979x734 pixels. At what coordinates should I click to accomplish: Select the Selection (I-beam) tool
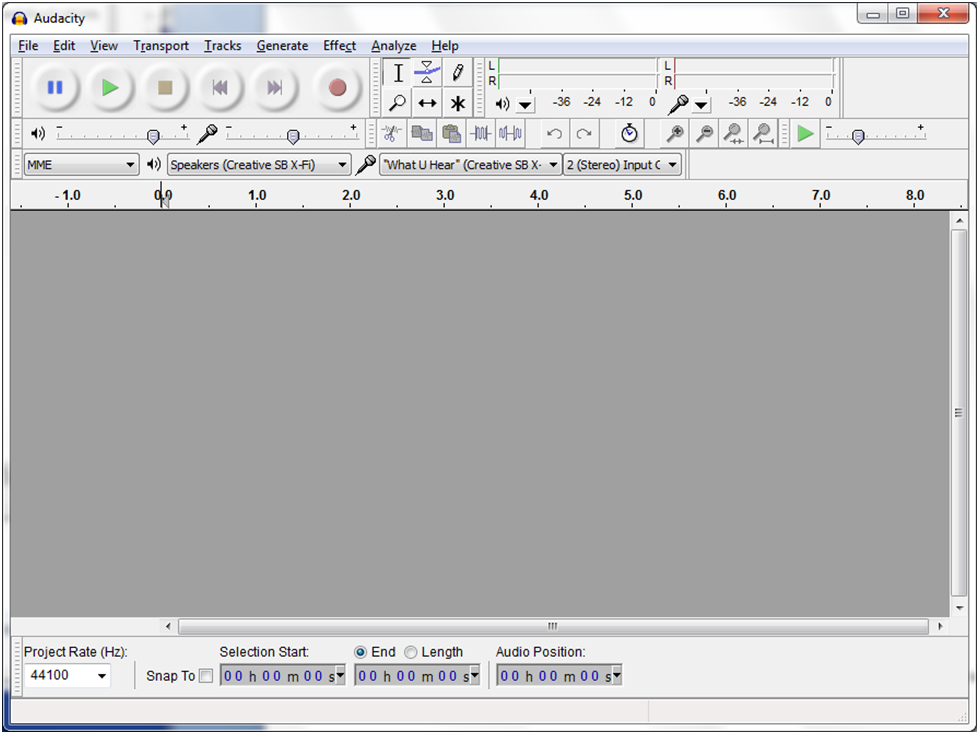coord(398,73)
